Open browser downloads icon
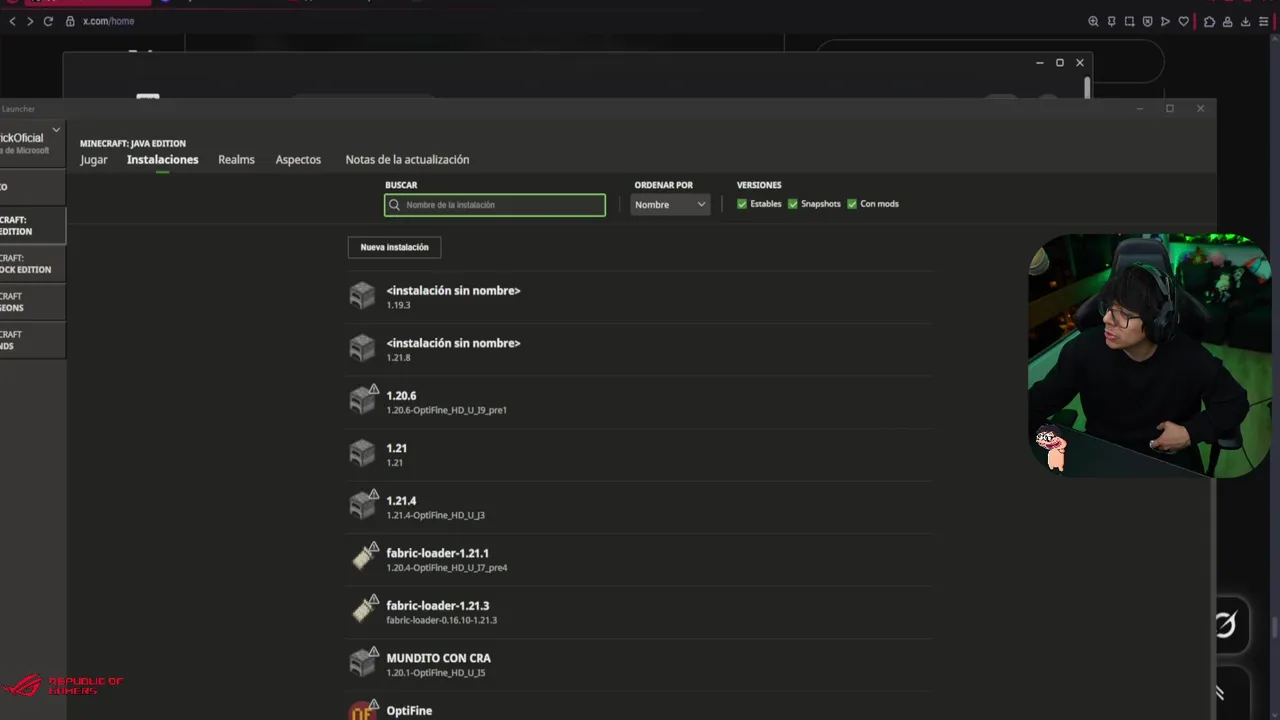 point(1246,21)
